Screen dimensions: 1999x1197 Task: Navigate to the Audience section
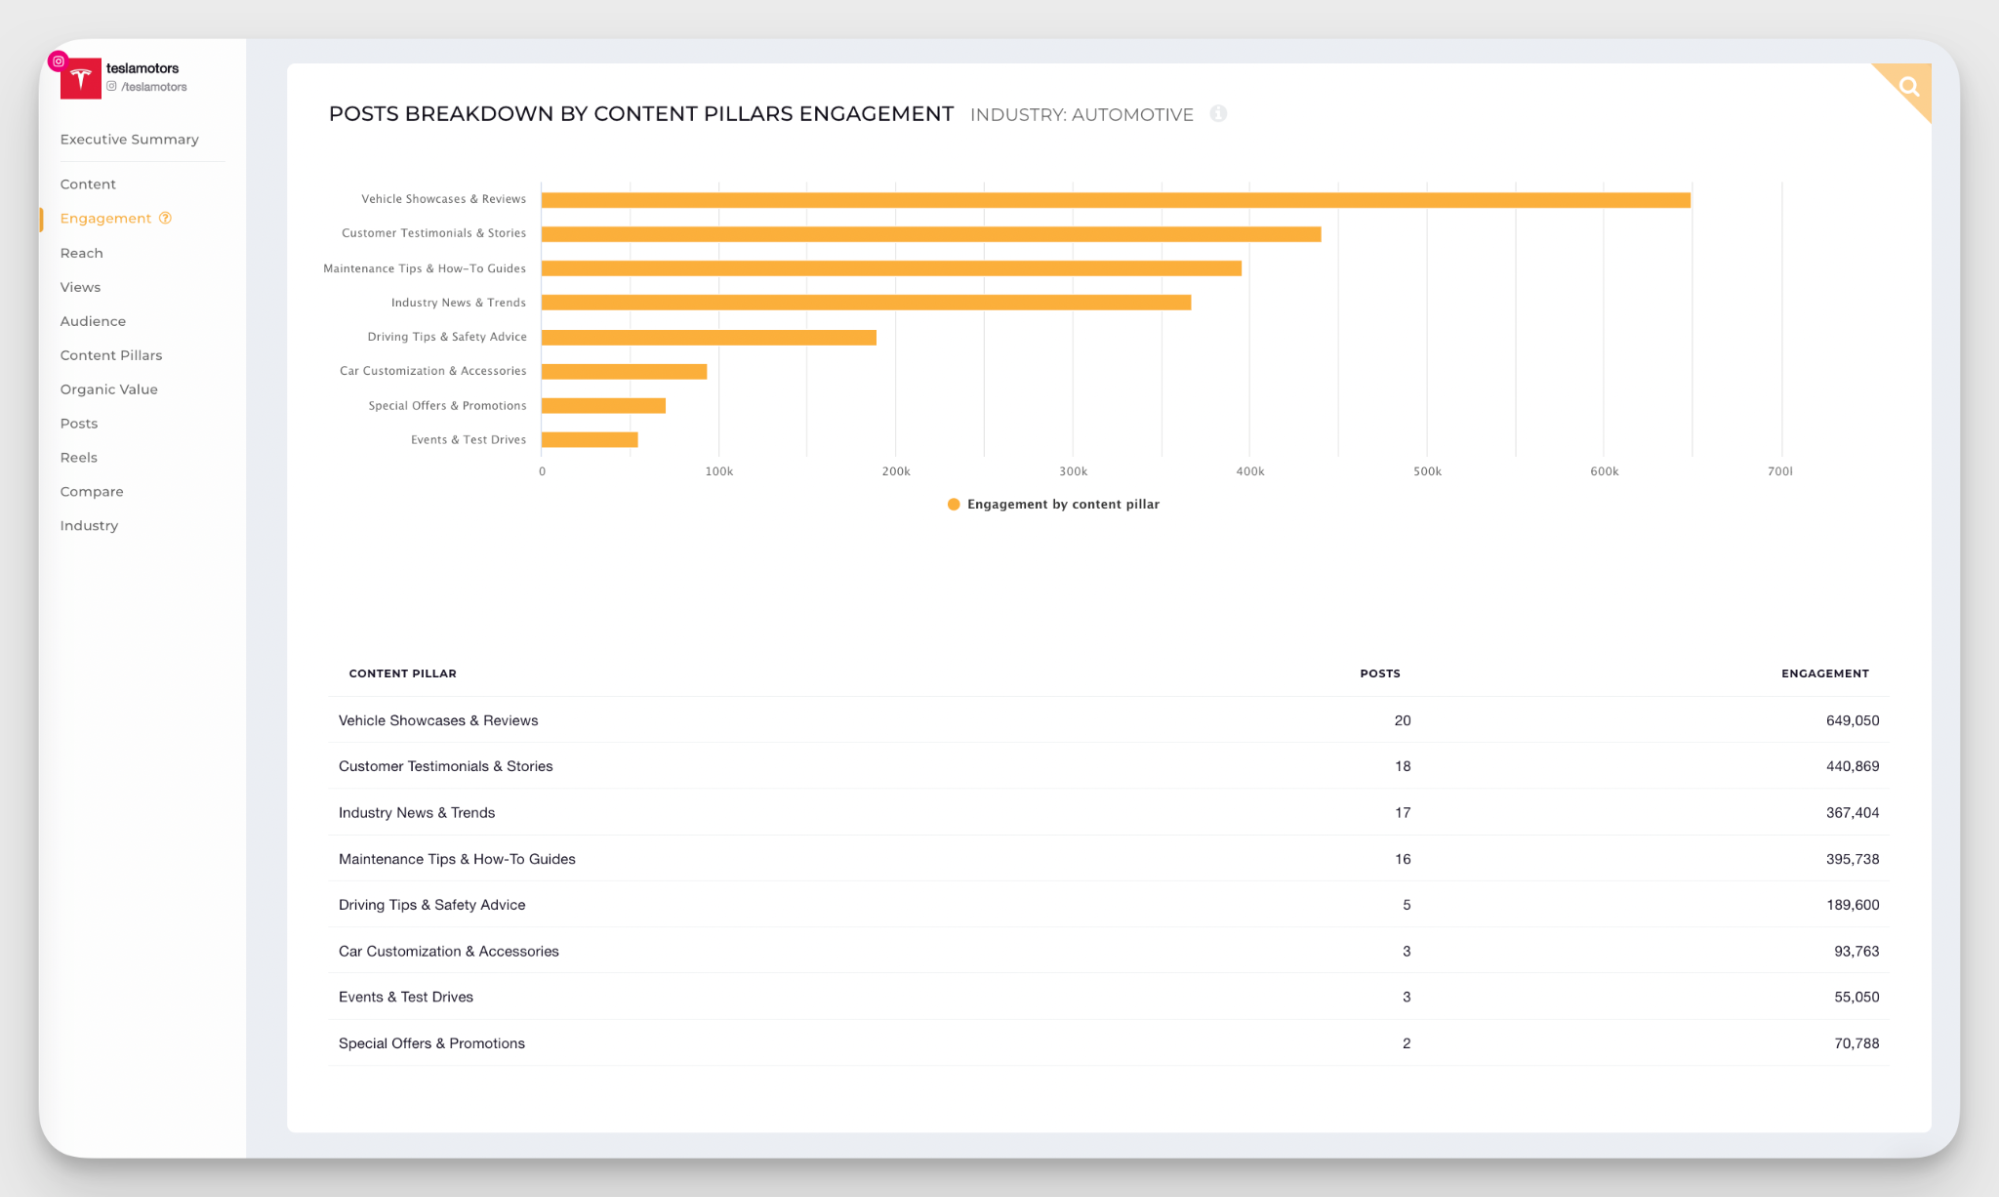coord(92,321)
